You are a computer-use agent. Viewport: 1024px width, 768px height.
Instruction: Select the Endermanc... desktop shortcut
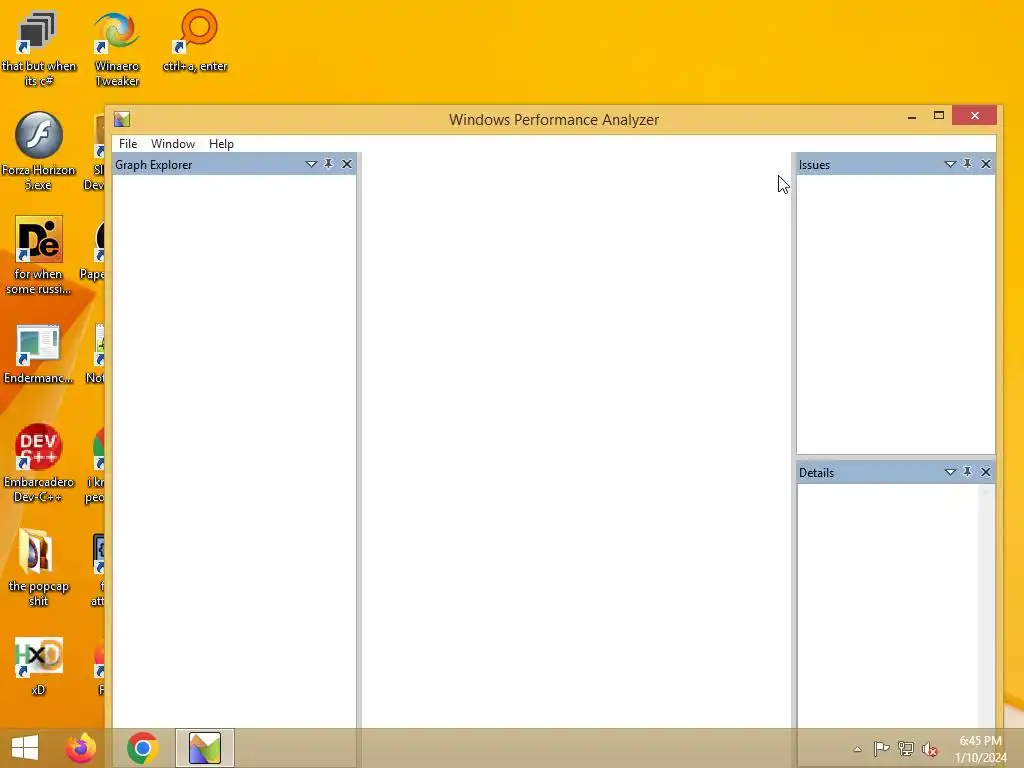pos(39,354)
